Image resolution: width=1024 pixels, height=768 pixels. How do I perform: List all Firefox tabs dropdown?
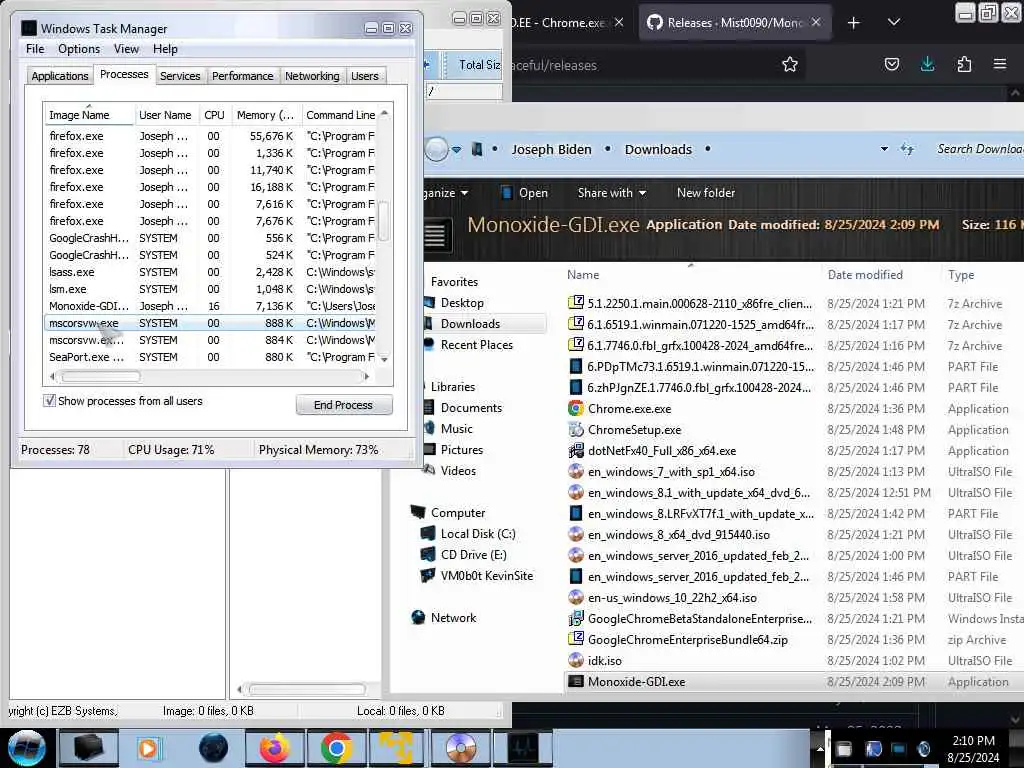894,23
